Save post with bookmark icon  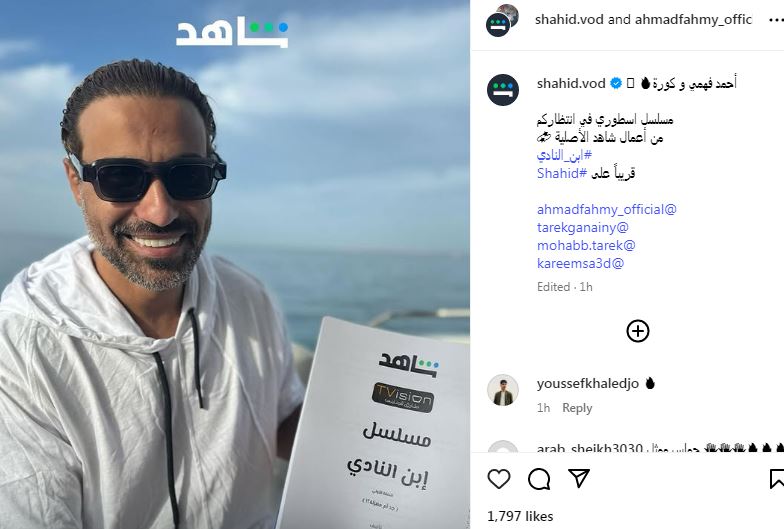[776, 478]
